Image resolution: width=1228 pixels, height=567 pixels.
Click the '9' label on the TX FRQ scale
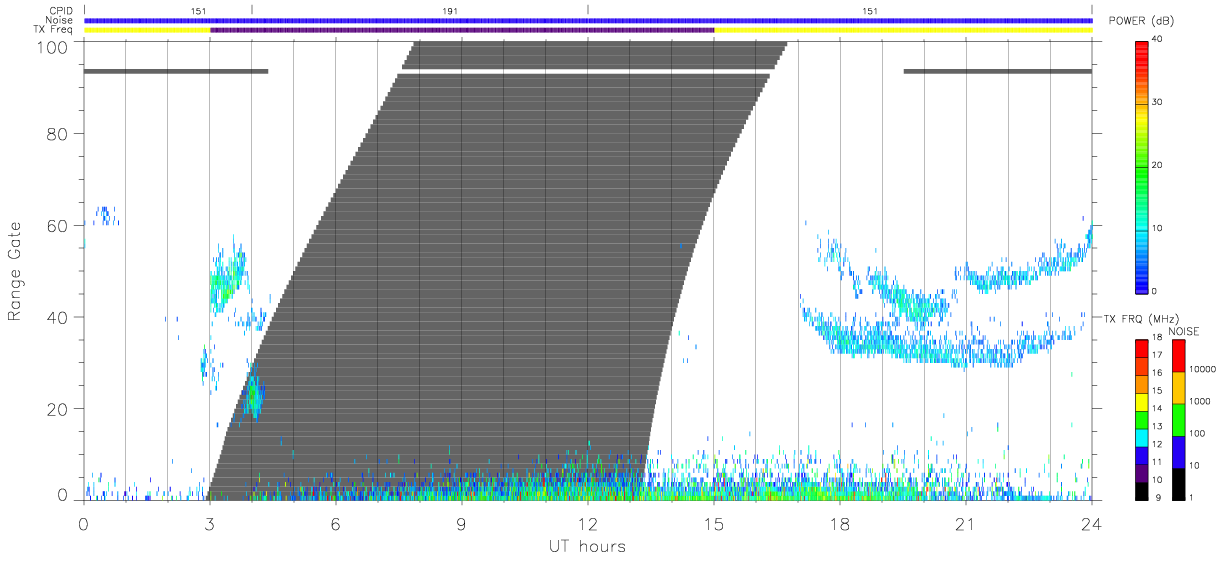(x=1159, y=497)
